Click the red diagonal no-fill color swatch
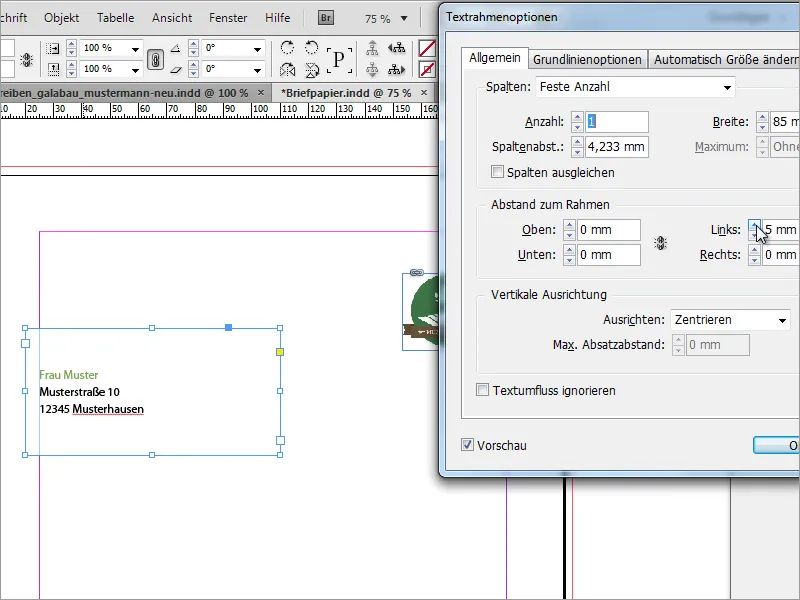Image resolution: width=800 pixels, height=600 pixels. 427,48
